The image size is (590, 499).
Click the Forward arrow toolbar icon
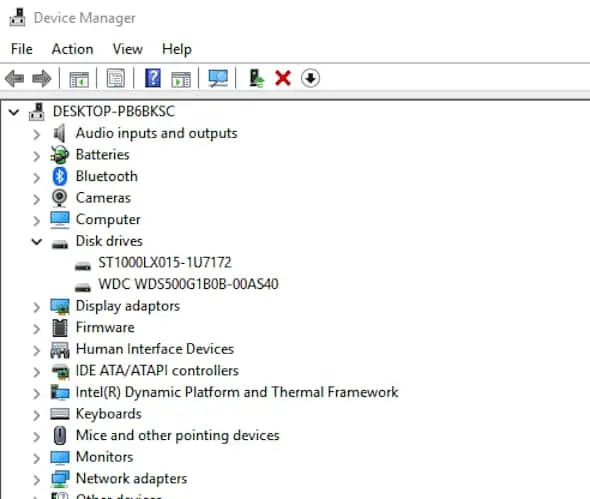(x=42, y=79)
